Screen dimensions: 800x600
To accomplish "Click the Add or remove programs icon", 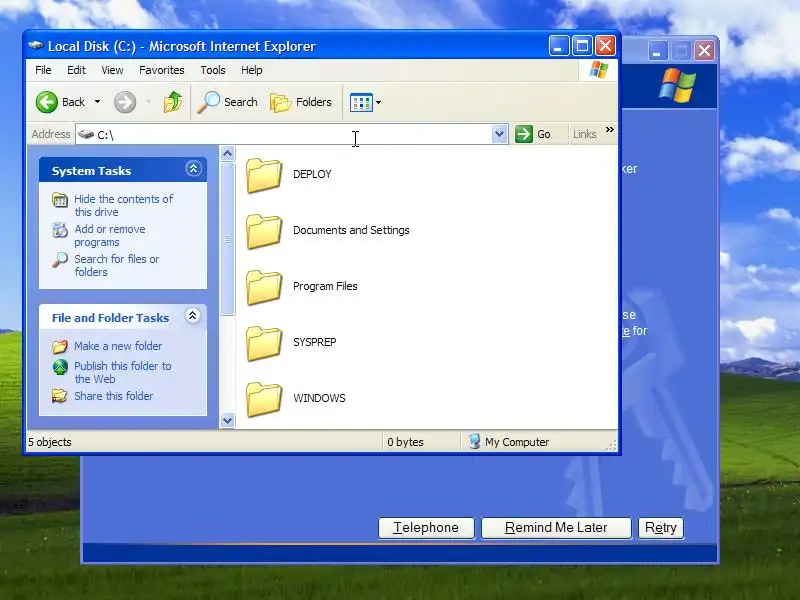I will (60, 230).
